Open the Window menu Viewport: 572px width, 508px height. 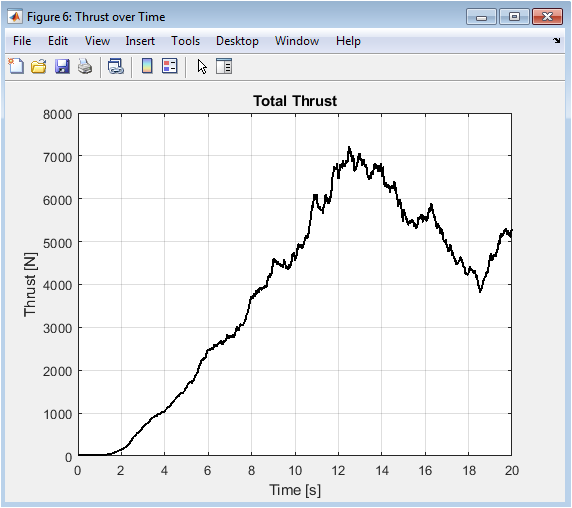tap(297, 41)
